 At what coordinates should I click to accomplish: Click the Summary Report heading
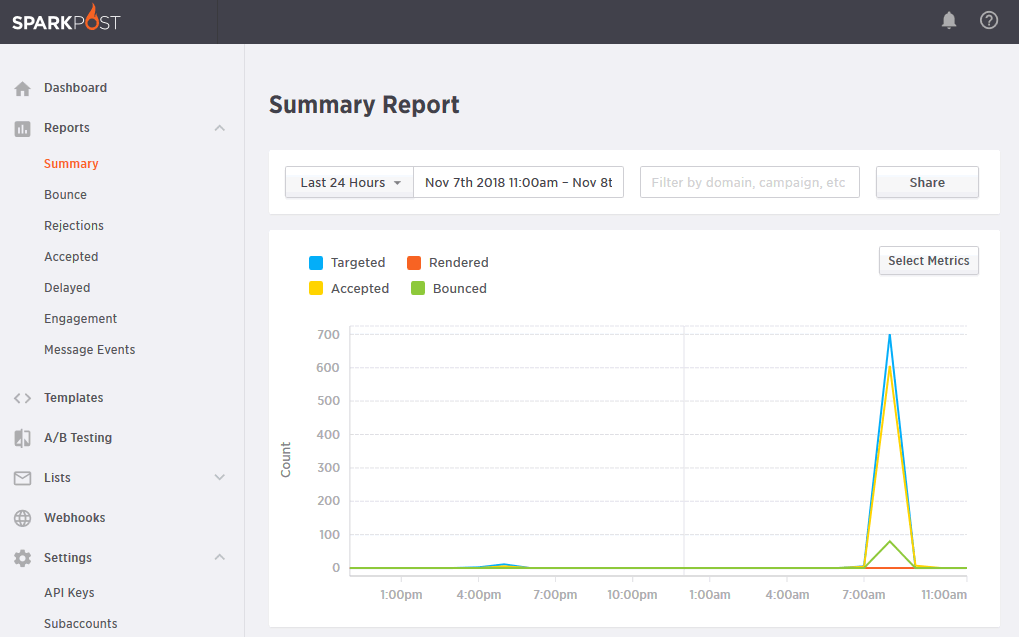[x=364, y=105]
